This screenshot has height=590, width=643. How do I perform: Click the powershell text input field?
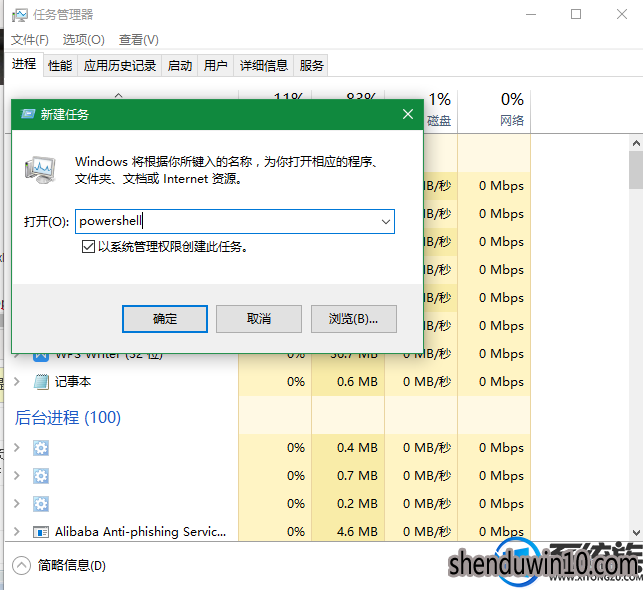coord(235,221)
